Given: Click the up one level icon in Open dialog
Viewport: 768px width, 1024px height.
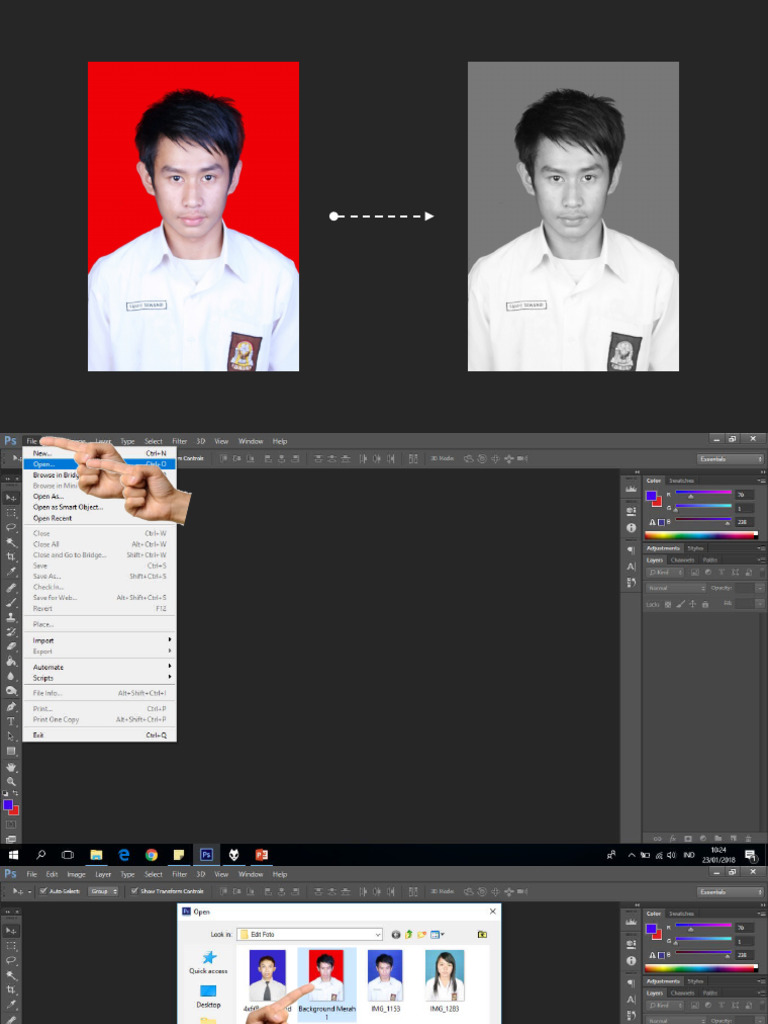Looking at the screenshot, I should 409,935.
